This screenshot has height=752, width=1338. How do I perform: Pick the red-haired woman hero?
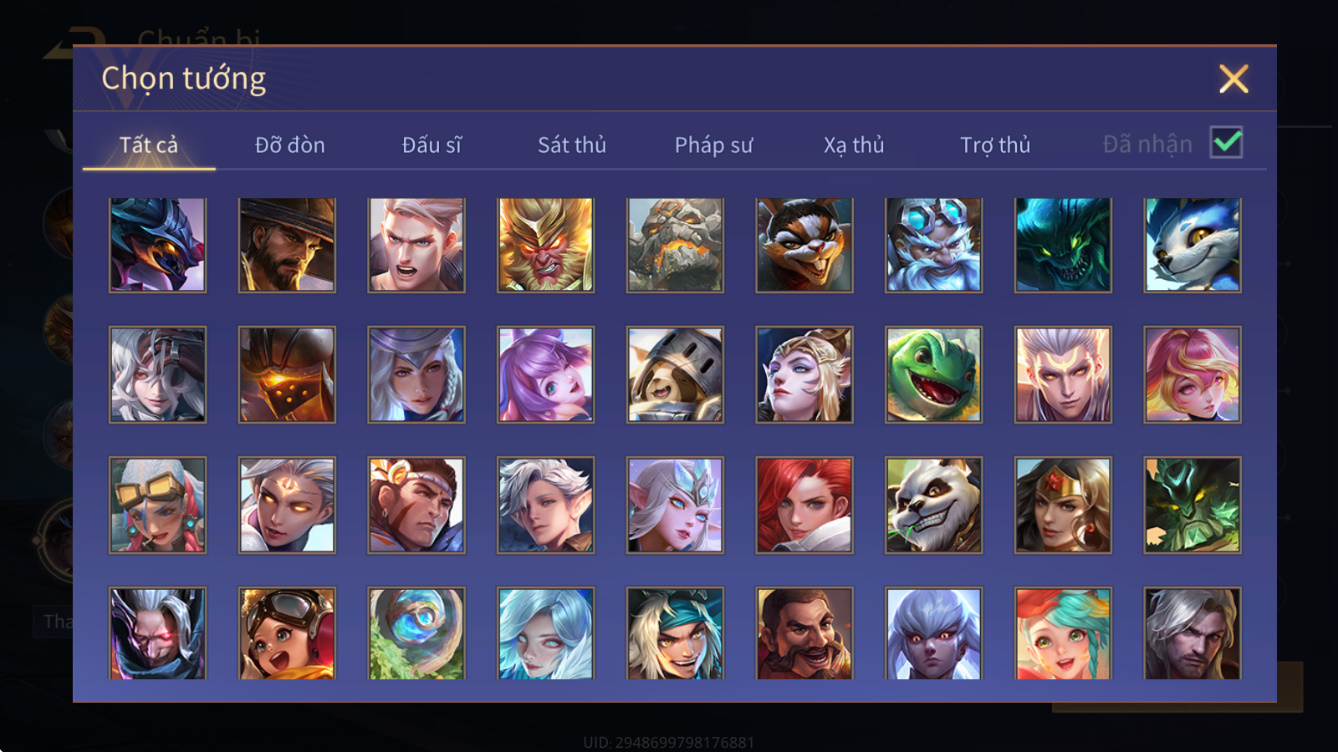coord(804,505)
